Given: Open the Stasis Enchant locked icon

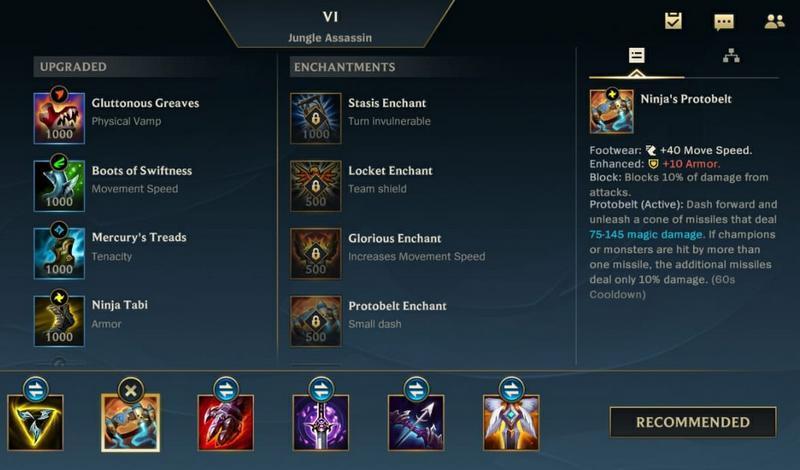Looking at the screenshot, I should [315, 118].
